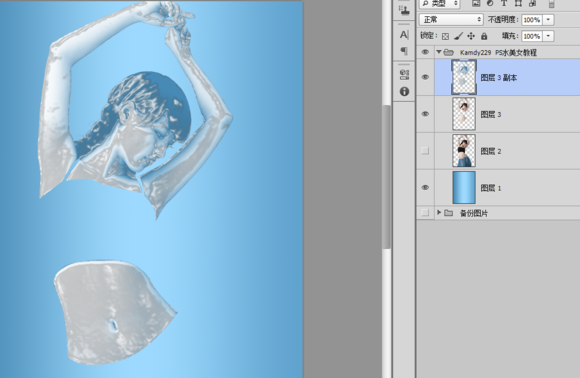The height and width of the screenshot is (378, 580).
Task: Select the Kamdy229 PS水美女教程 group name
Action: [498, 53]
